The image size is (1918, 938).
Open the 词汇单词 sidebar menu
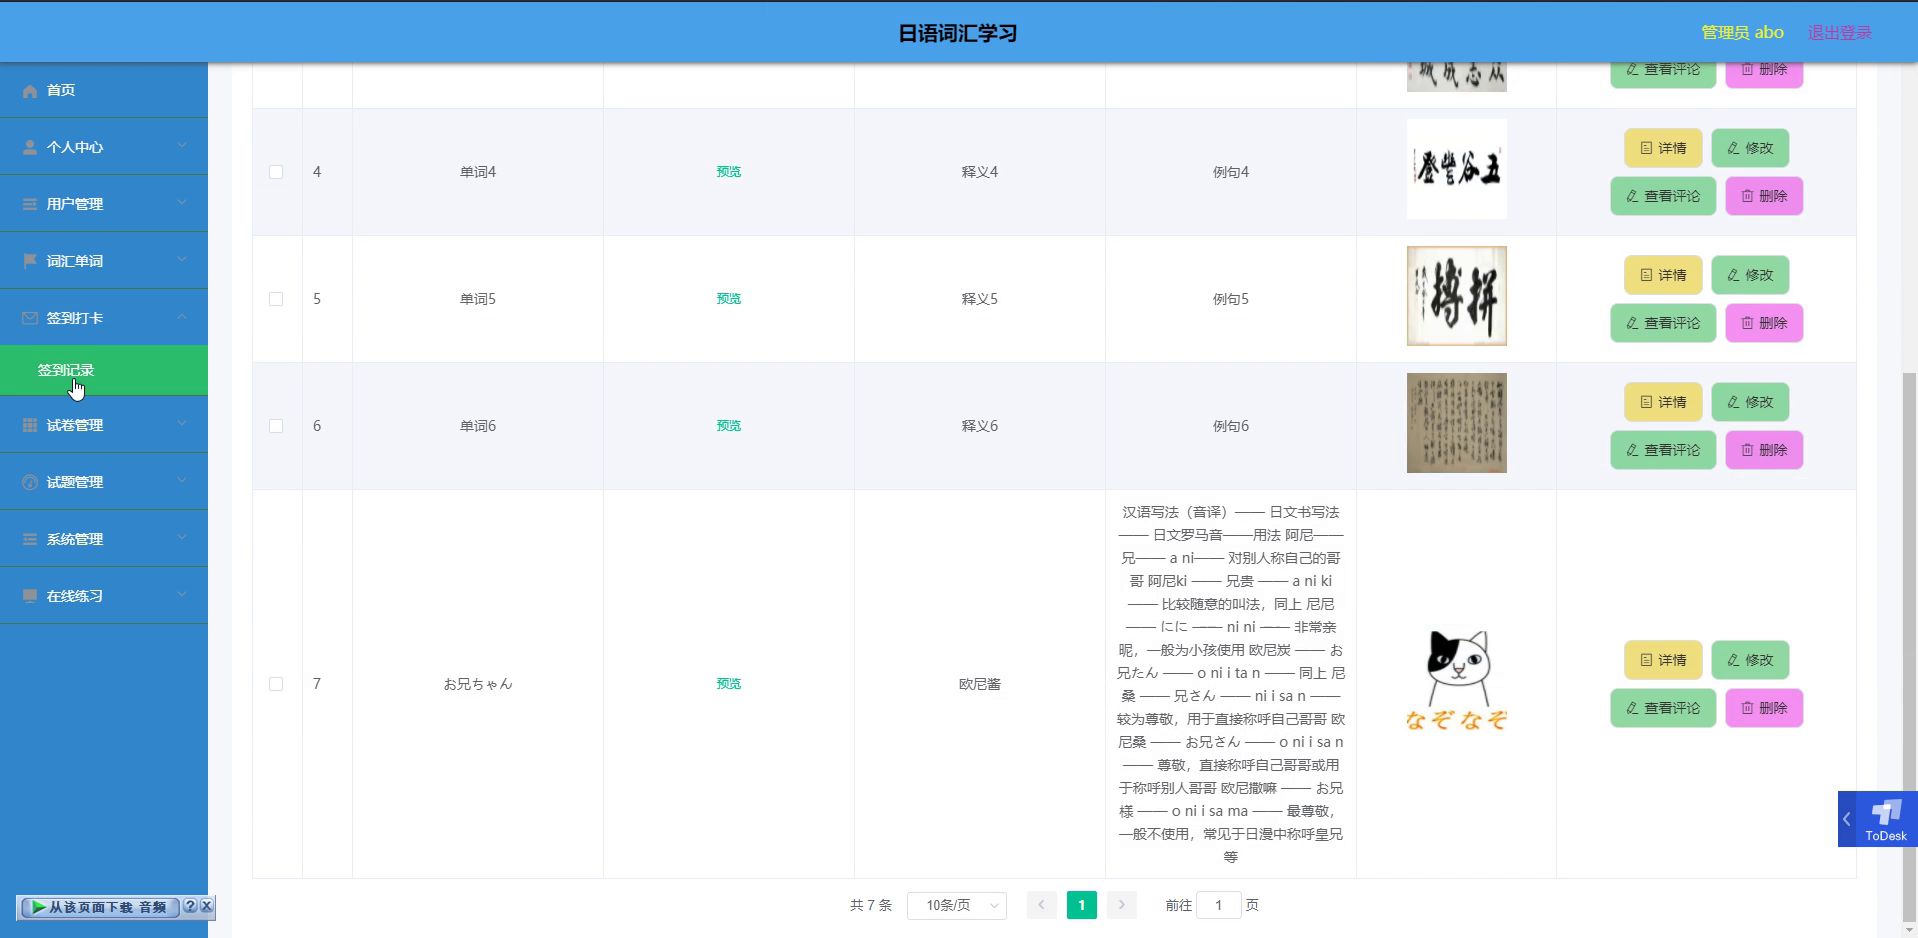(x=104, y=261)
